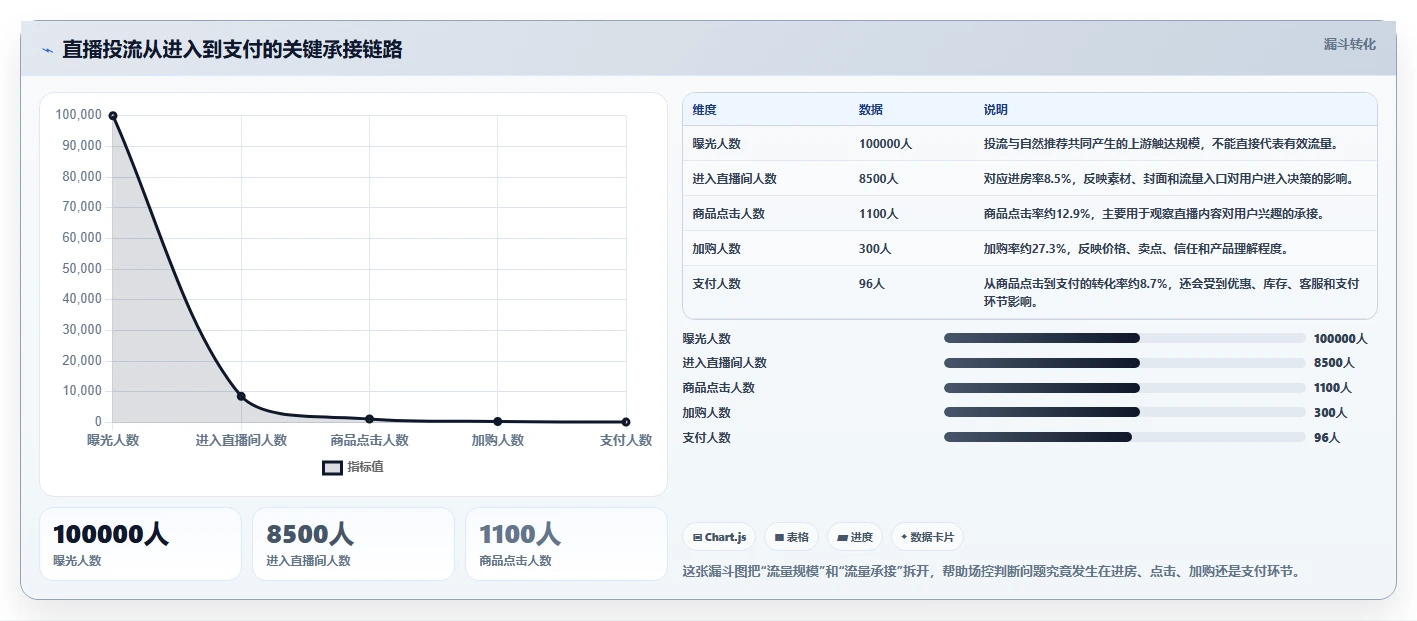Click the 曝光人数 x-axis label on chart
The height and width of the screenshot is (621, 1417).
point(113,440)
